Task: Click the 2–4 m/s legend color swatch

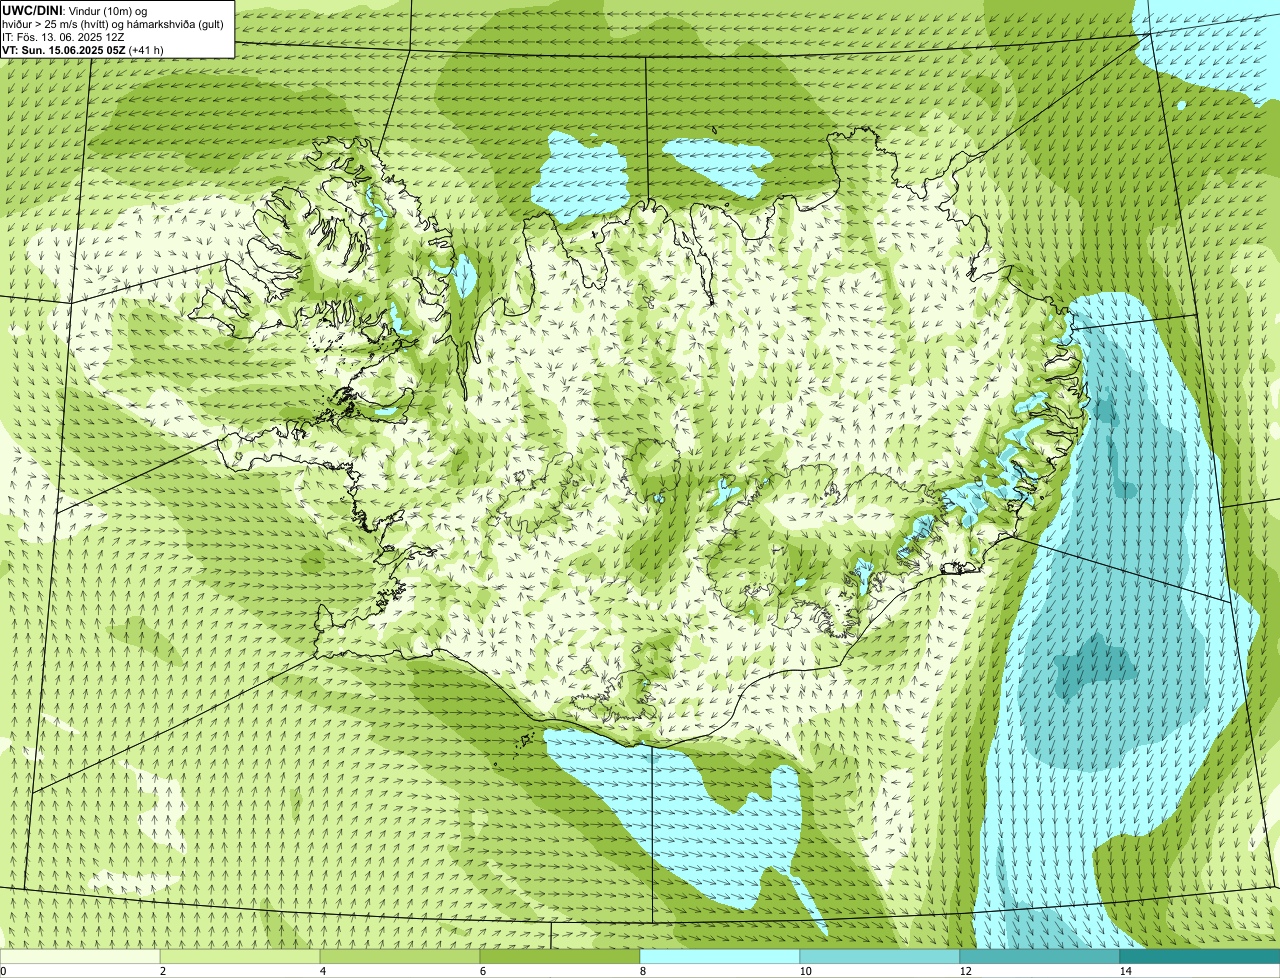Action: click(240, 956)
